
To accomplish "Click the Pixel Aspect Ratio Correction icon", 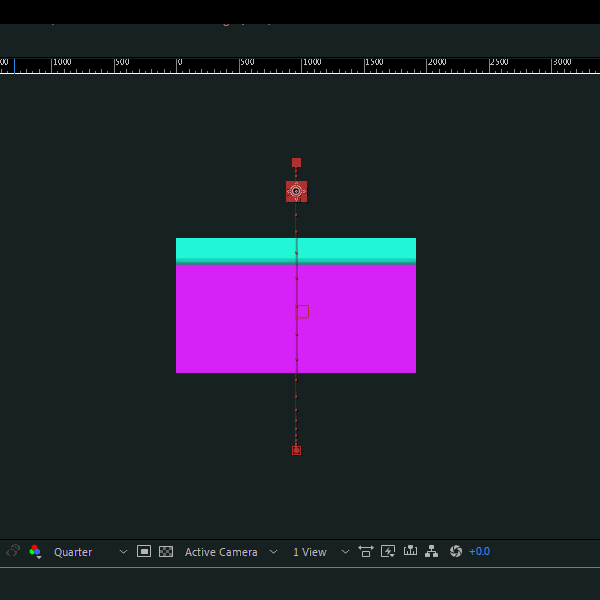I will [366, 551].
